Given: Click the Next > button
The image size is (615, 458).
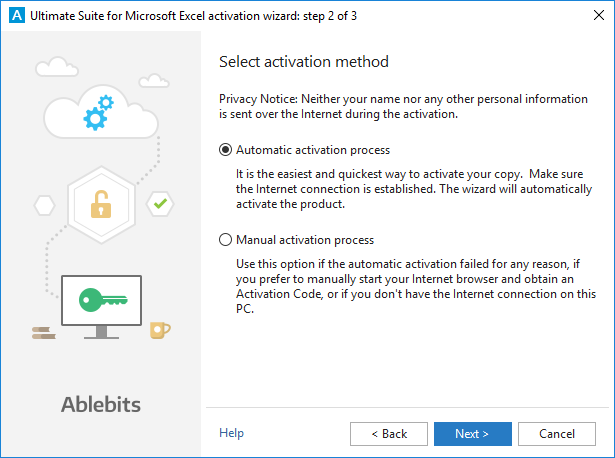Looking at the screenshot, I should point(473,434).
